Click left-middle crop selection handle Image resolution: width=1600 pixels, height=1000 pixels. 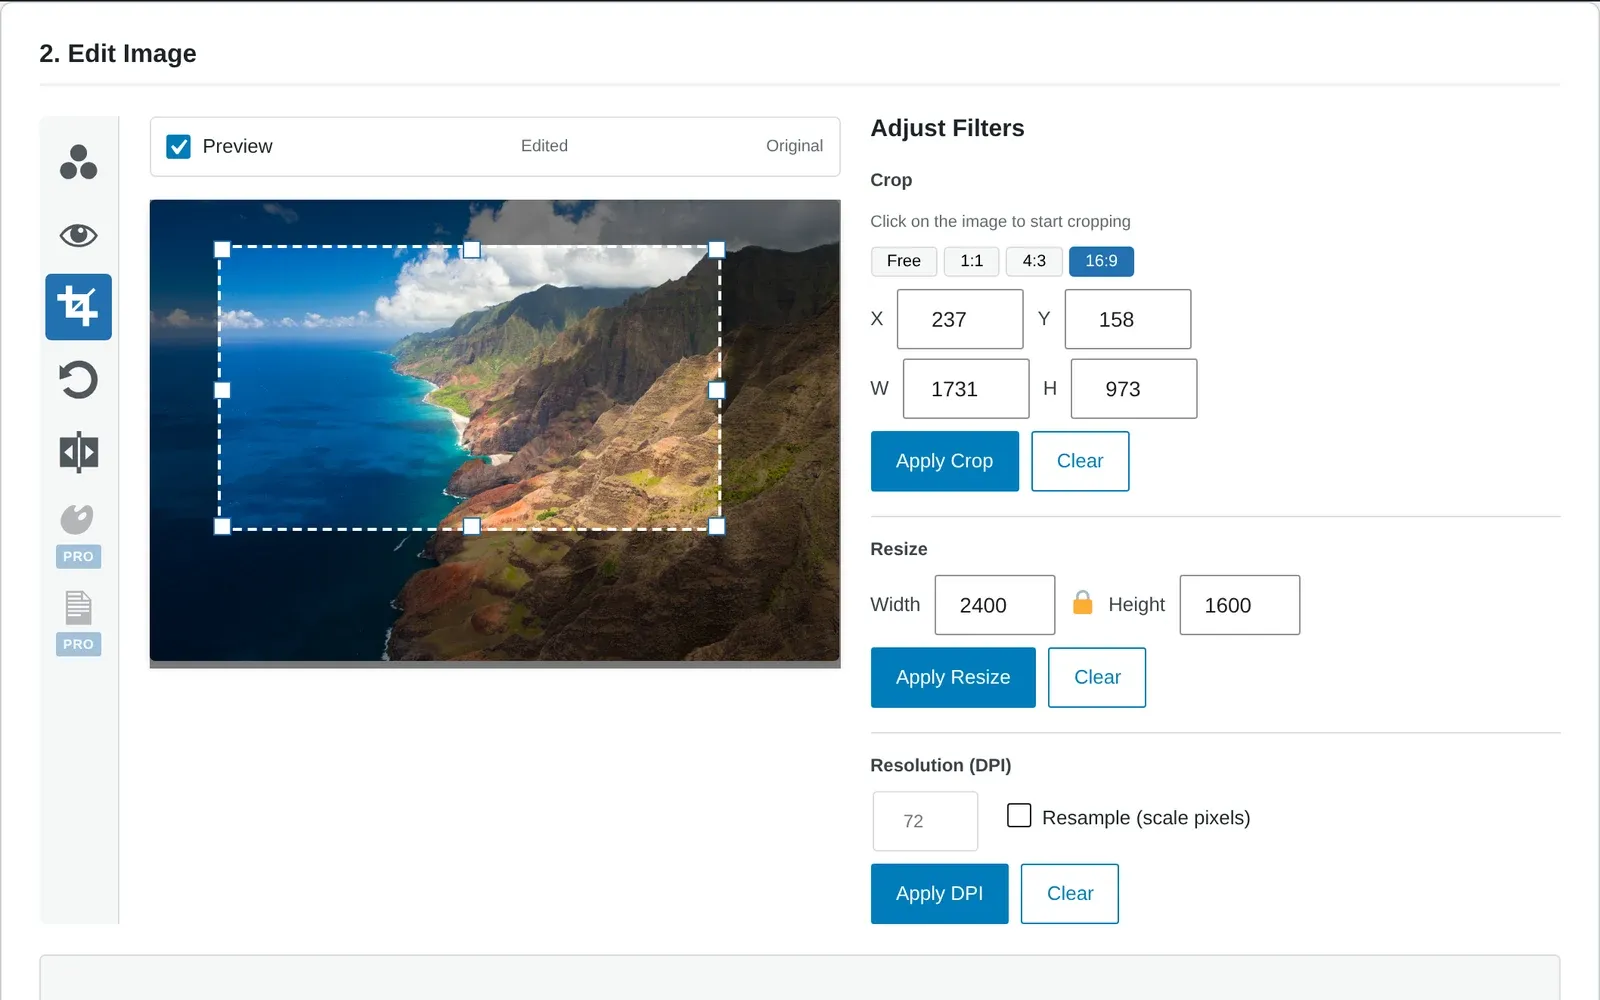(x=222, y=390)
